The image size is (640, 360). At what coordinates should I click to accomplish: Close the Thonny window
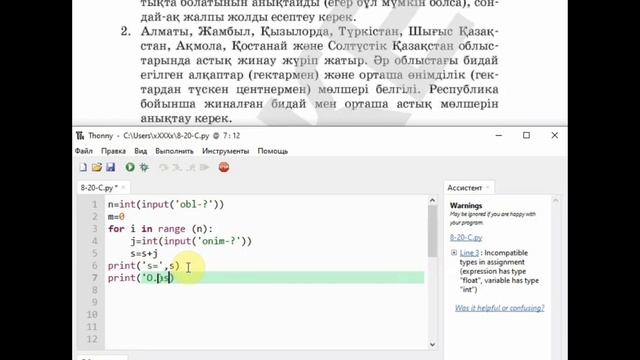[554, 136]
